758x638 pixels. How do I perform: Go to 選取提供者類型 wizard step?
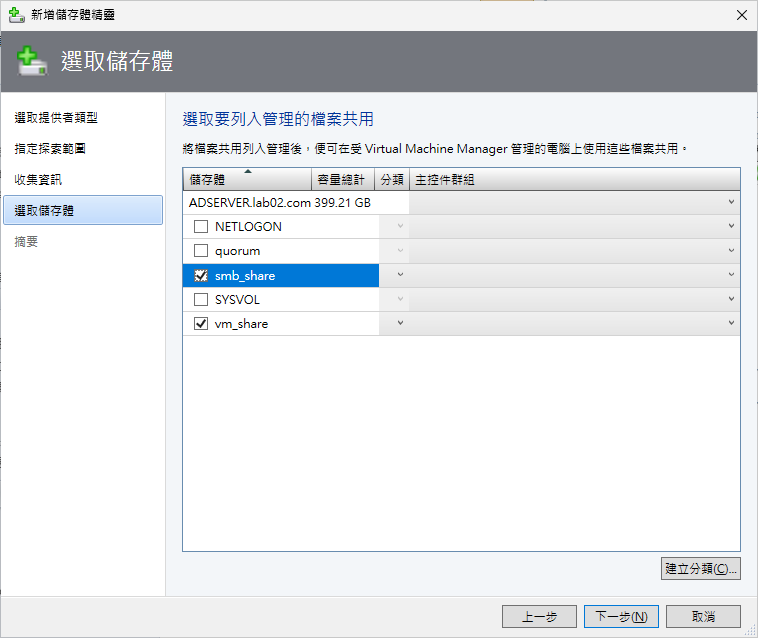[56, 118]
